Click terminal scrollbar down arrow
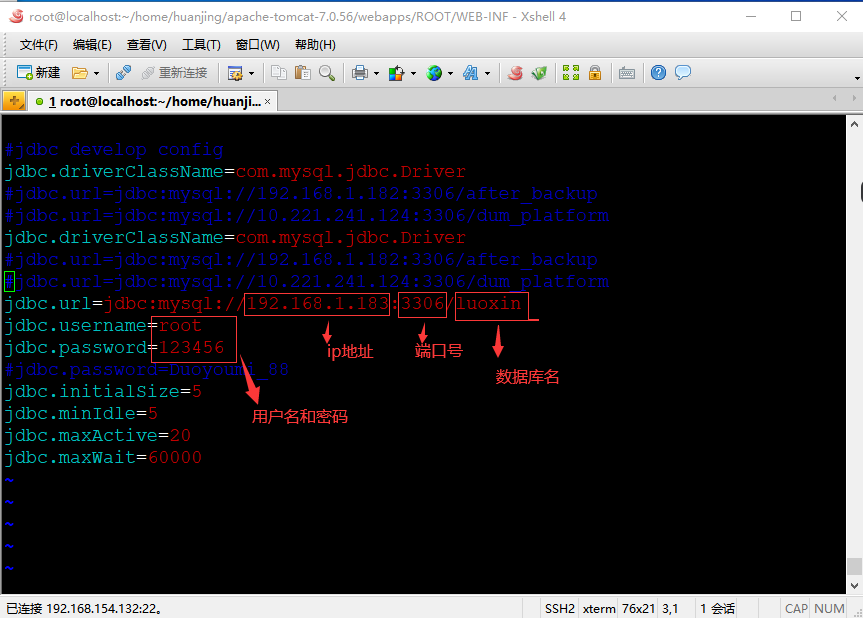 [x=854, y=586]
